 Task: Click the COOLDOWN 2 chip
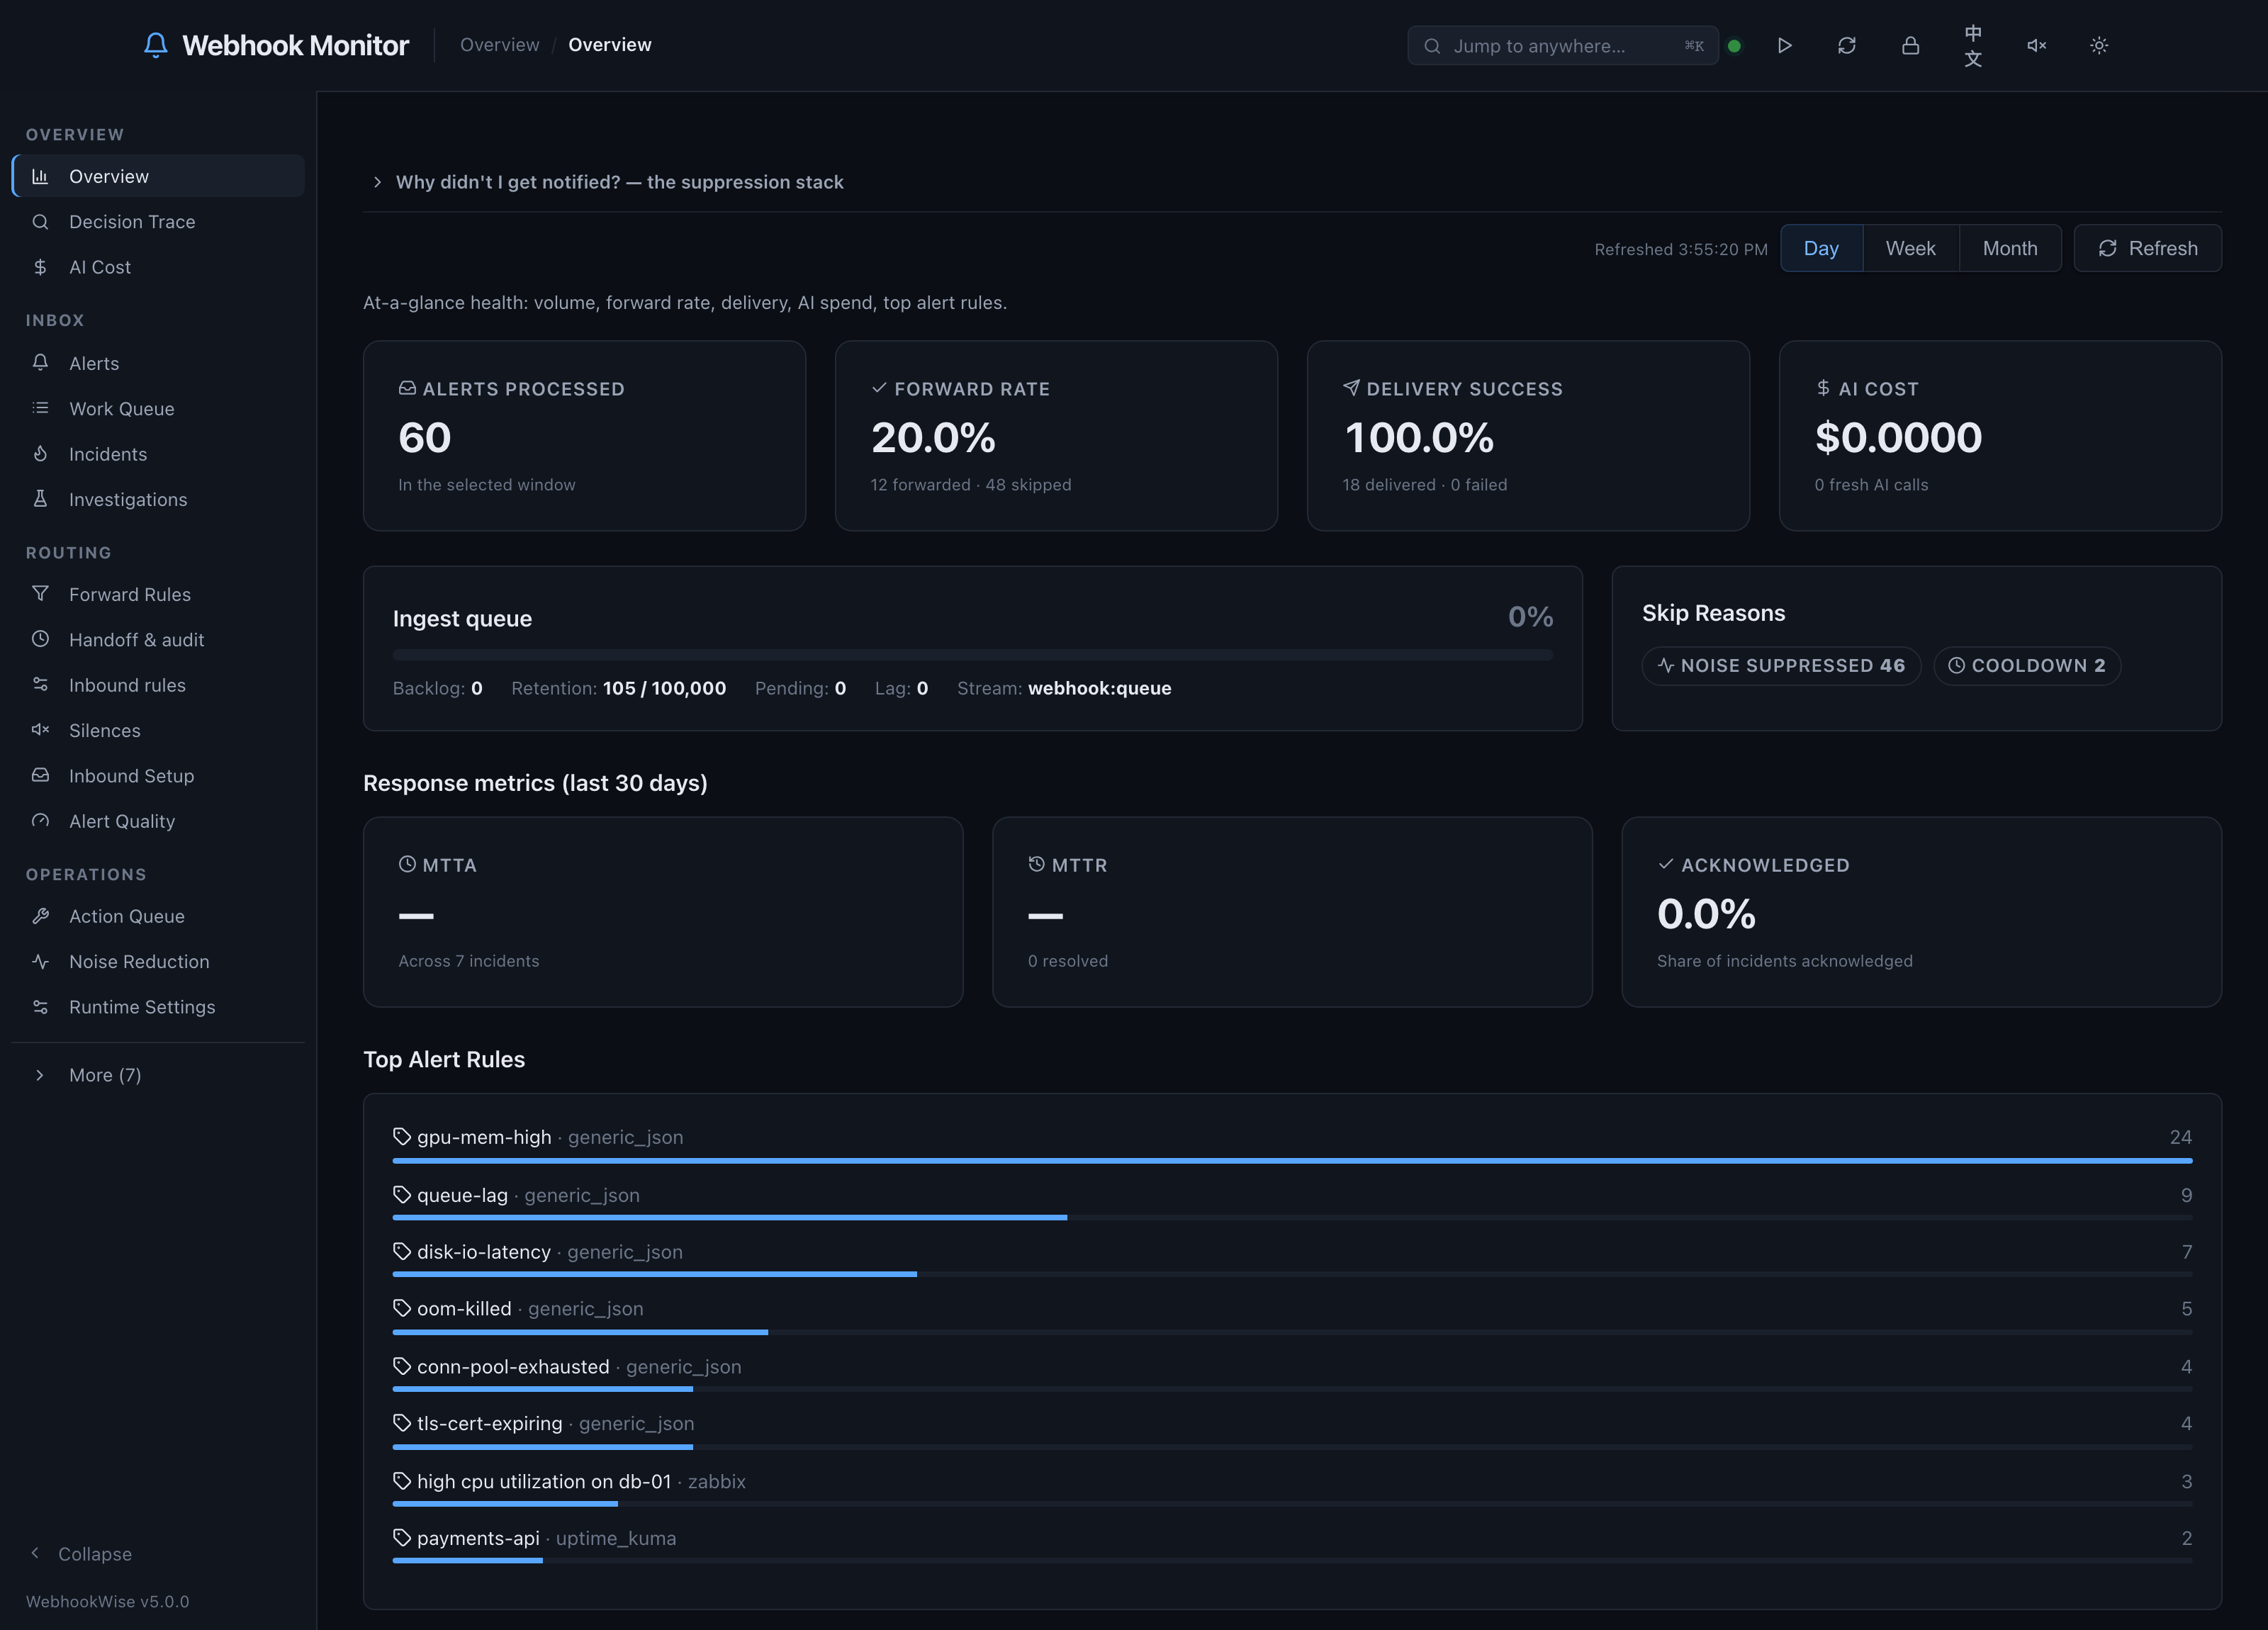click(2026, 665)
